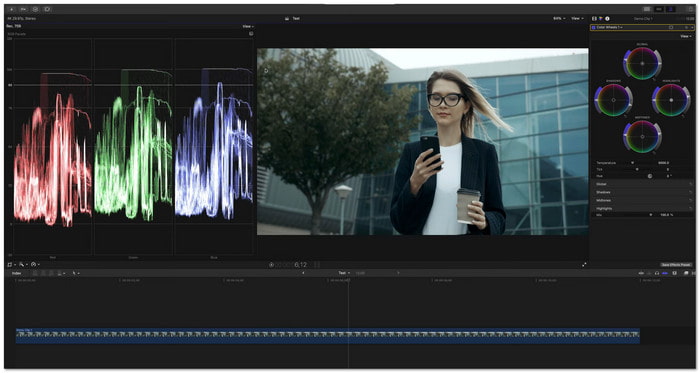
Task: Show the Effects browser
Action: [686, 273]
